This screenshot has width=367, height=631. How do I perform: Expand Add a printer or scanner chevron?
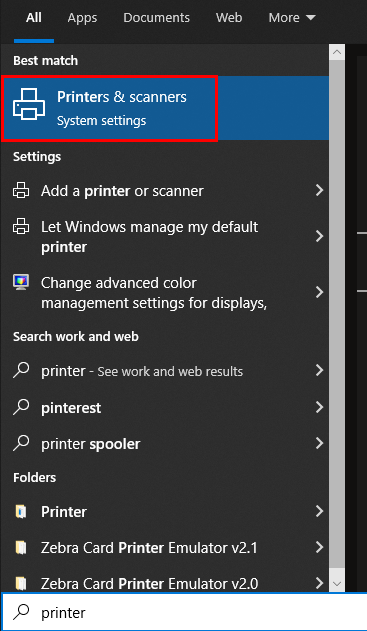(319, 190)
